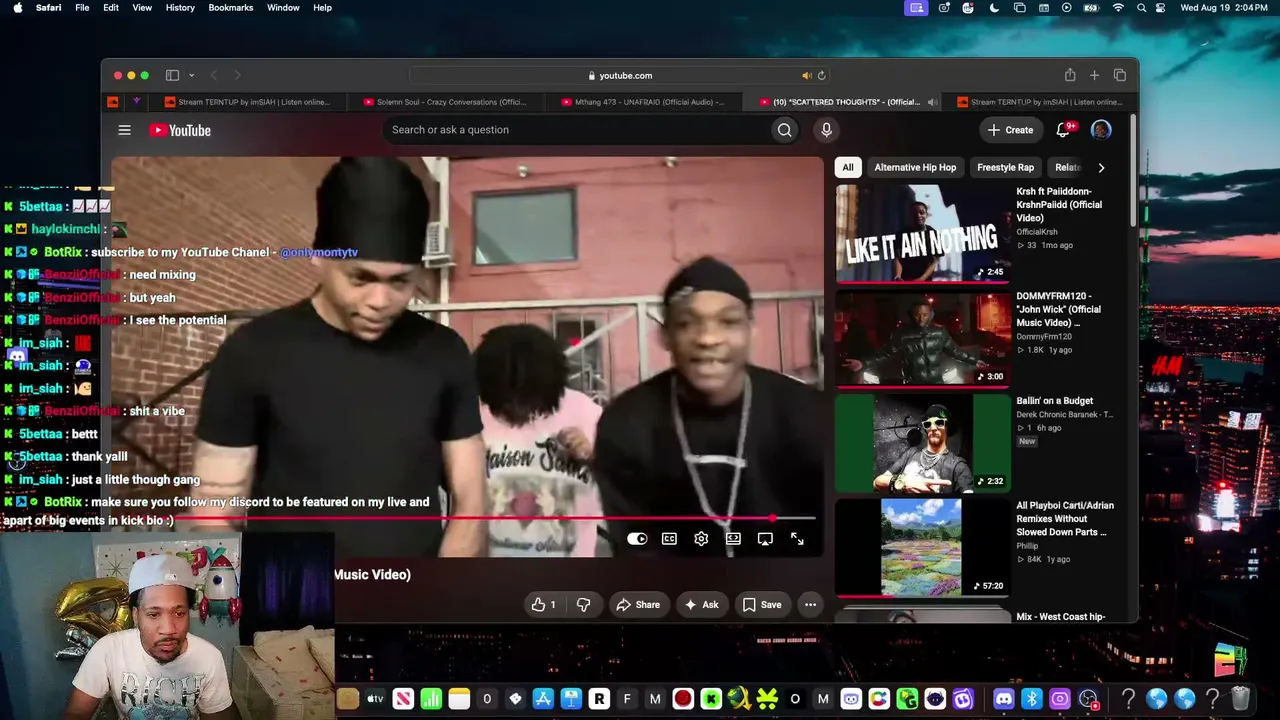The image size is (1280, 720).
Task: Click the YouTube search magnifier button
Action: pos(785,130)
